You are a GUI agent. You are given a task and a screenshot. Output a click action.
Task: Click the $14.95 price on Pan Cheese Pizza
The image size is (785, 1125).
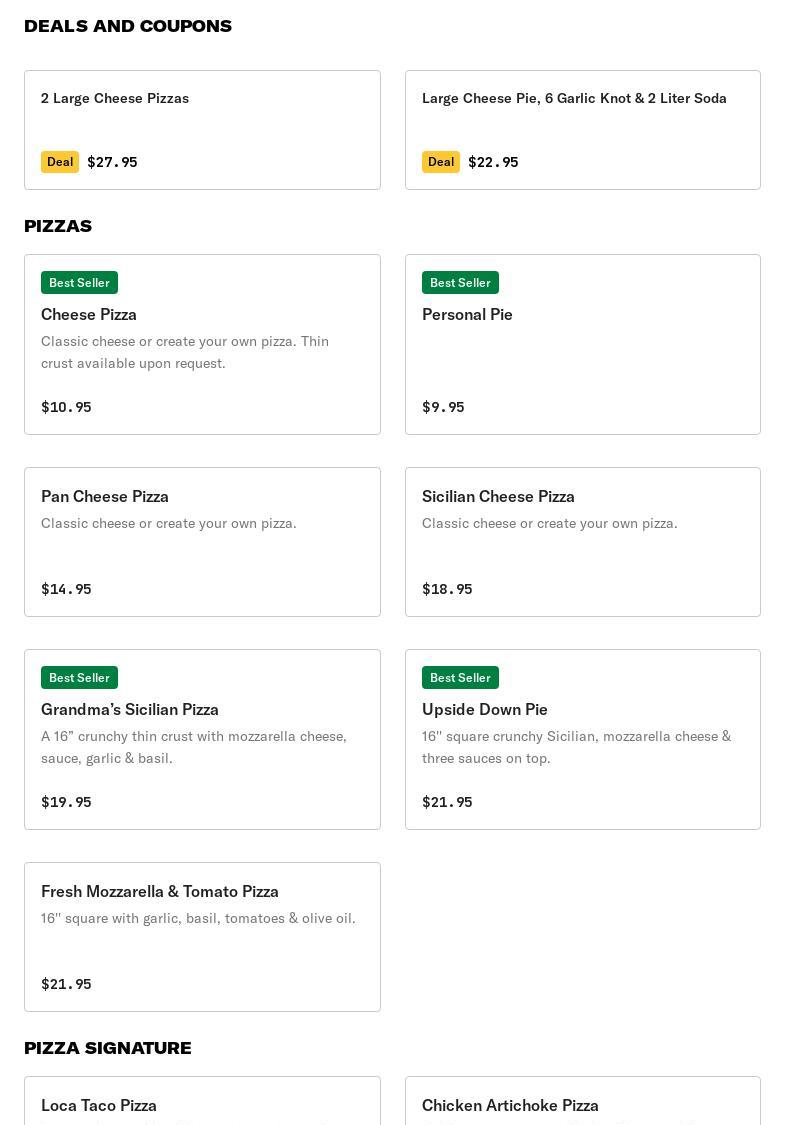[66, 589]
